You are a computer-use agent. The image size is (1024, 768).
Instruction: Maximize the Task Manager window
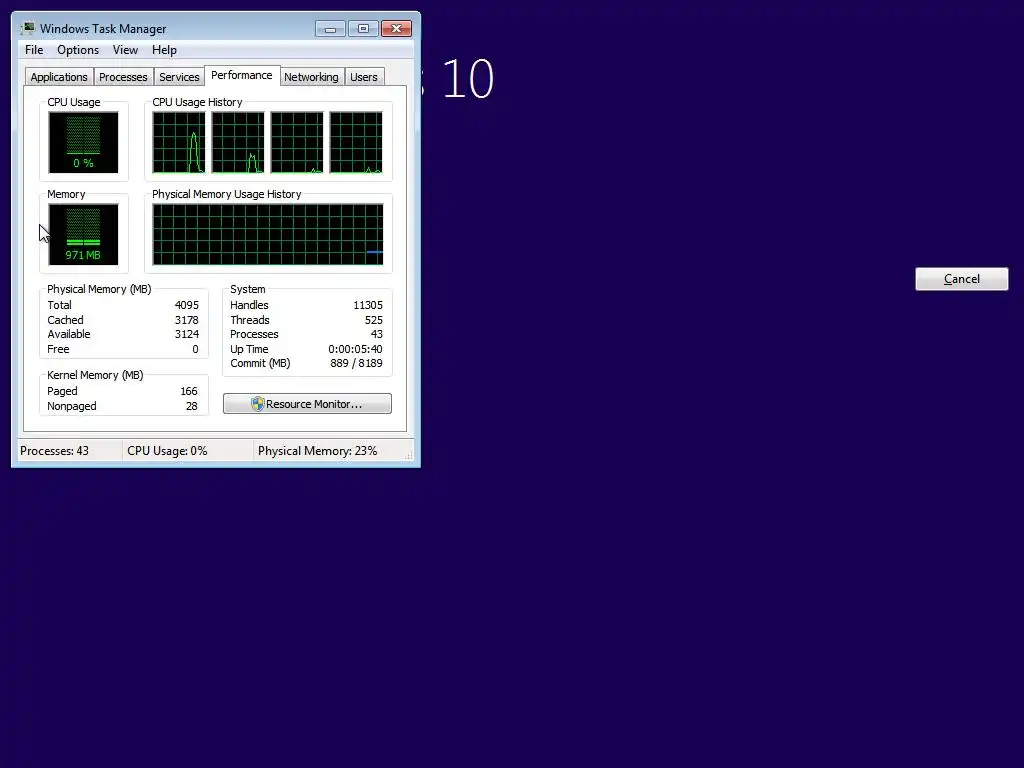363,29
